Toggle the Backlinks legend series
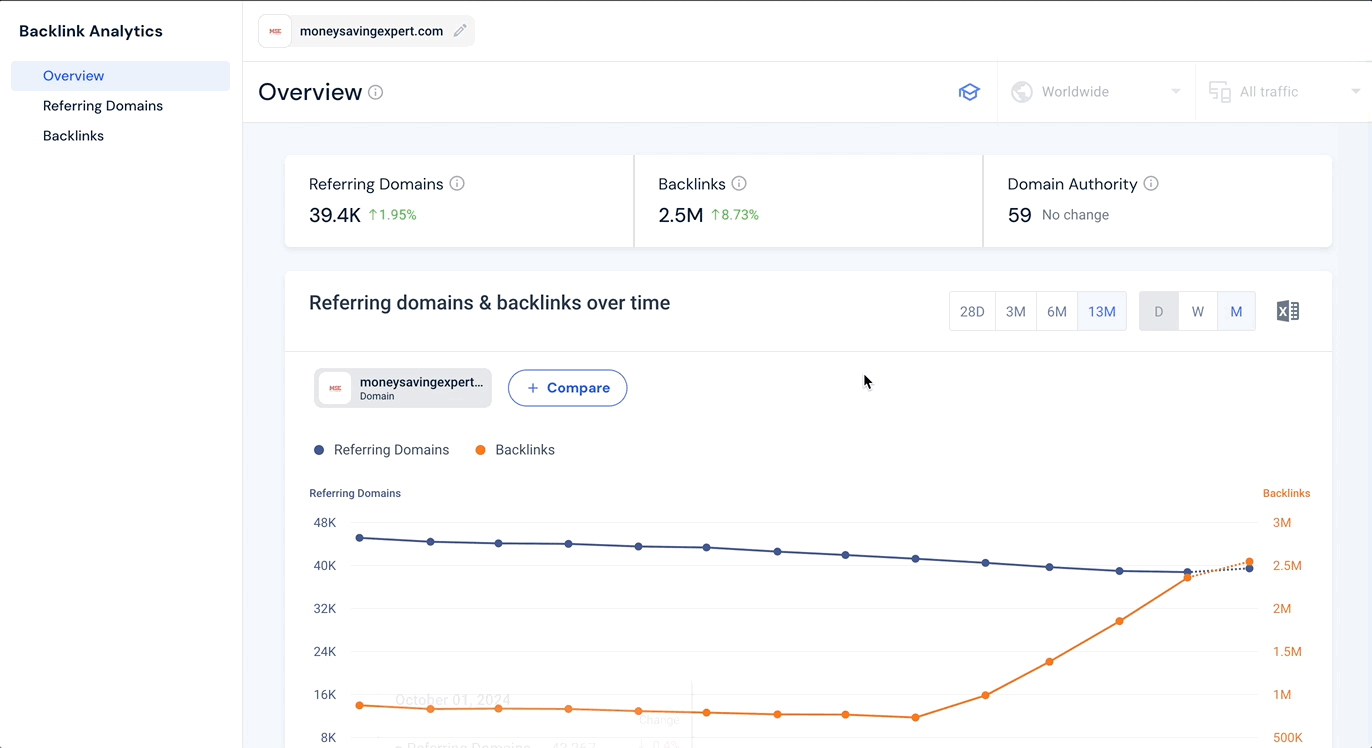This screenshot has width=1372, height=748. pyautogui.click(x=515, y=450)
